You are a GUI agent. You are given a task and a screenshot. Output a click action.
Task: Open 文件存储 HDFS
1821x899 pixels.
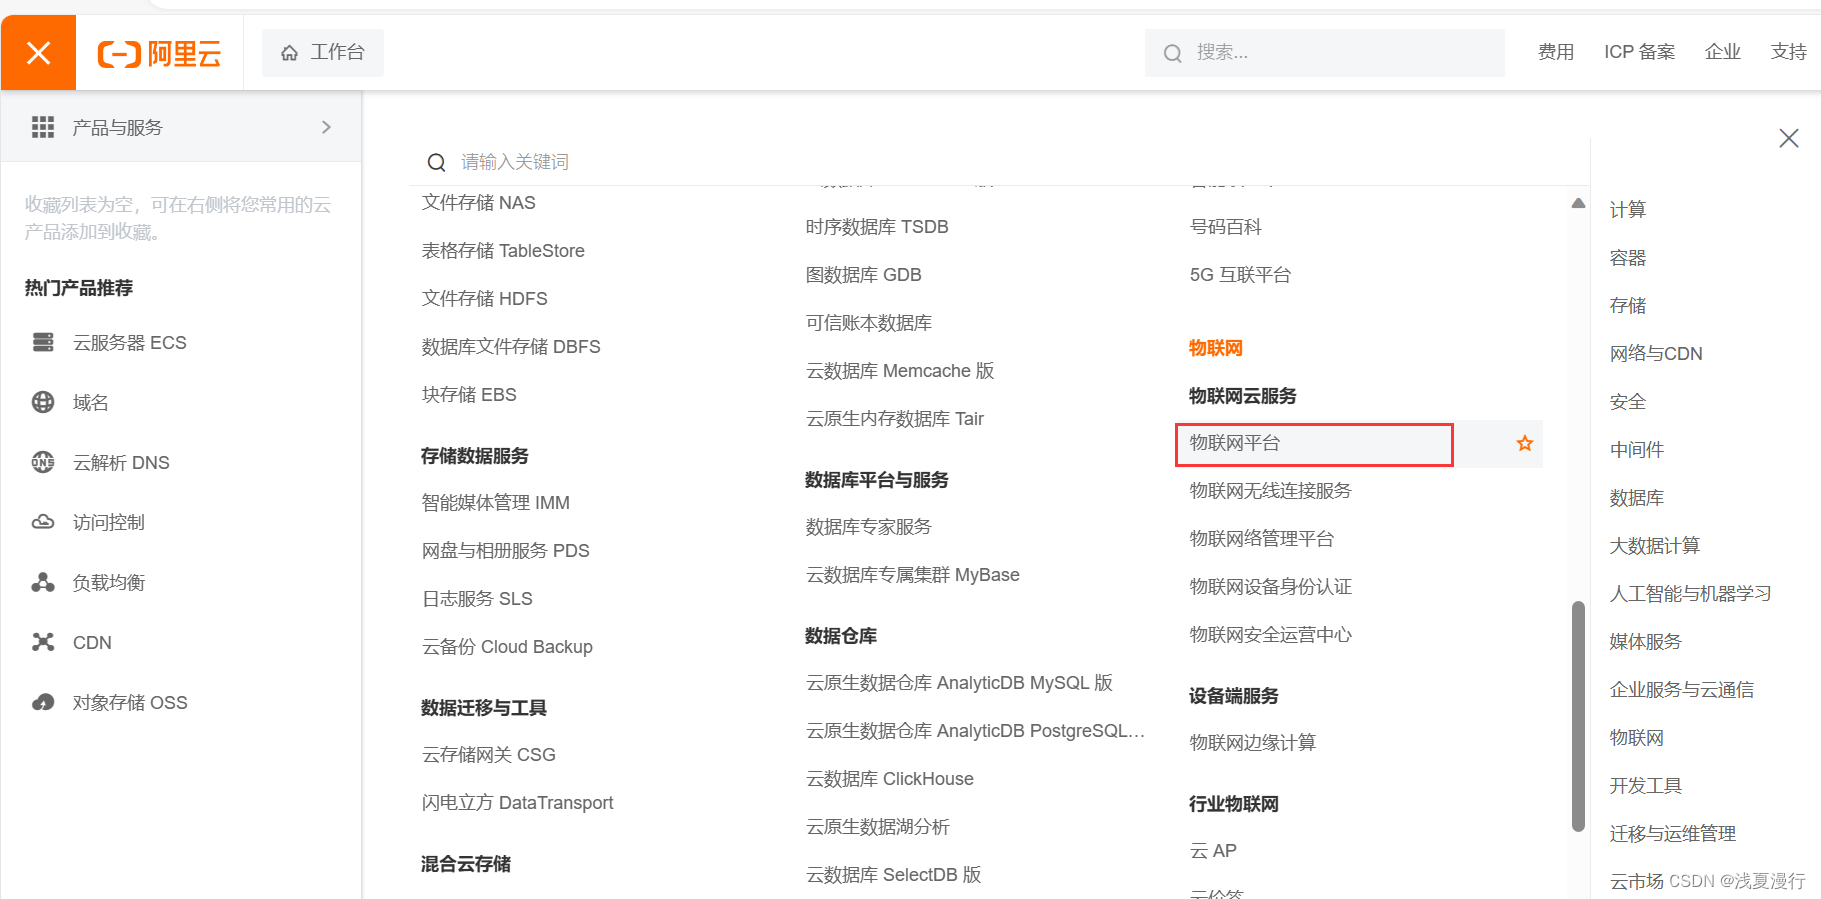(x=485, y=298)
